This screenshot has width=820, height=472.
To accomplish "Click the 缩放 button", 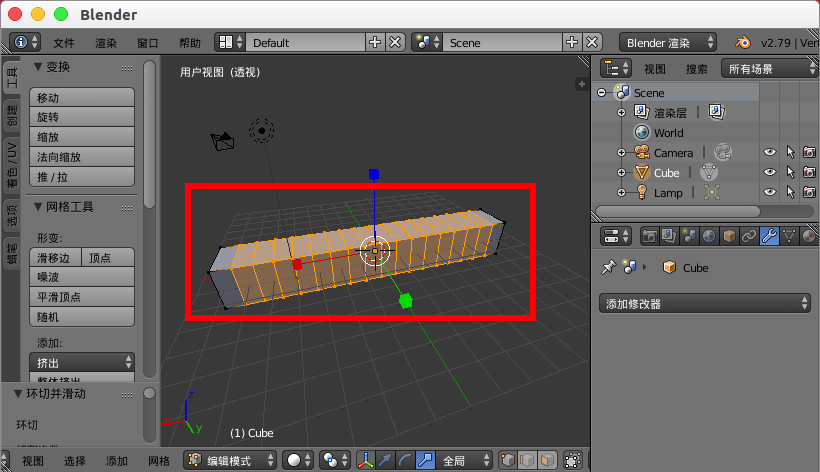I will (x=82, y=137).
